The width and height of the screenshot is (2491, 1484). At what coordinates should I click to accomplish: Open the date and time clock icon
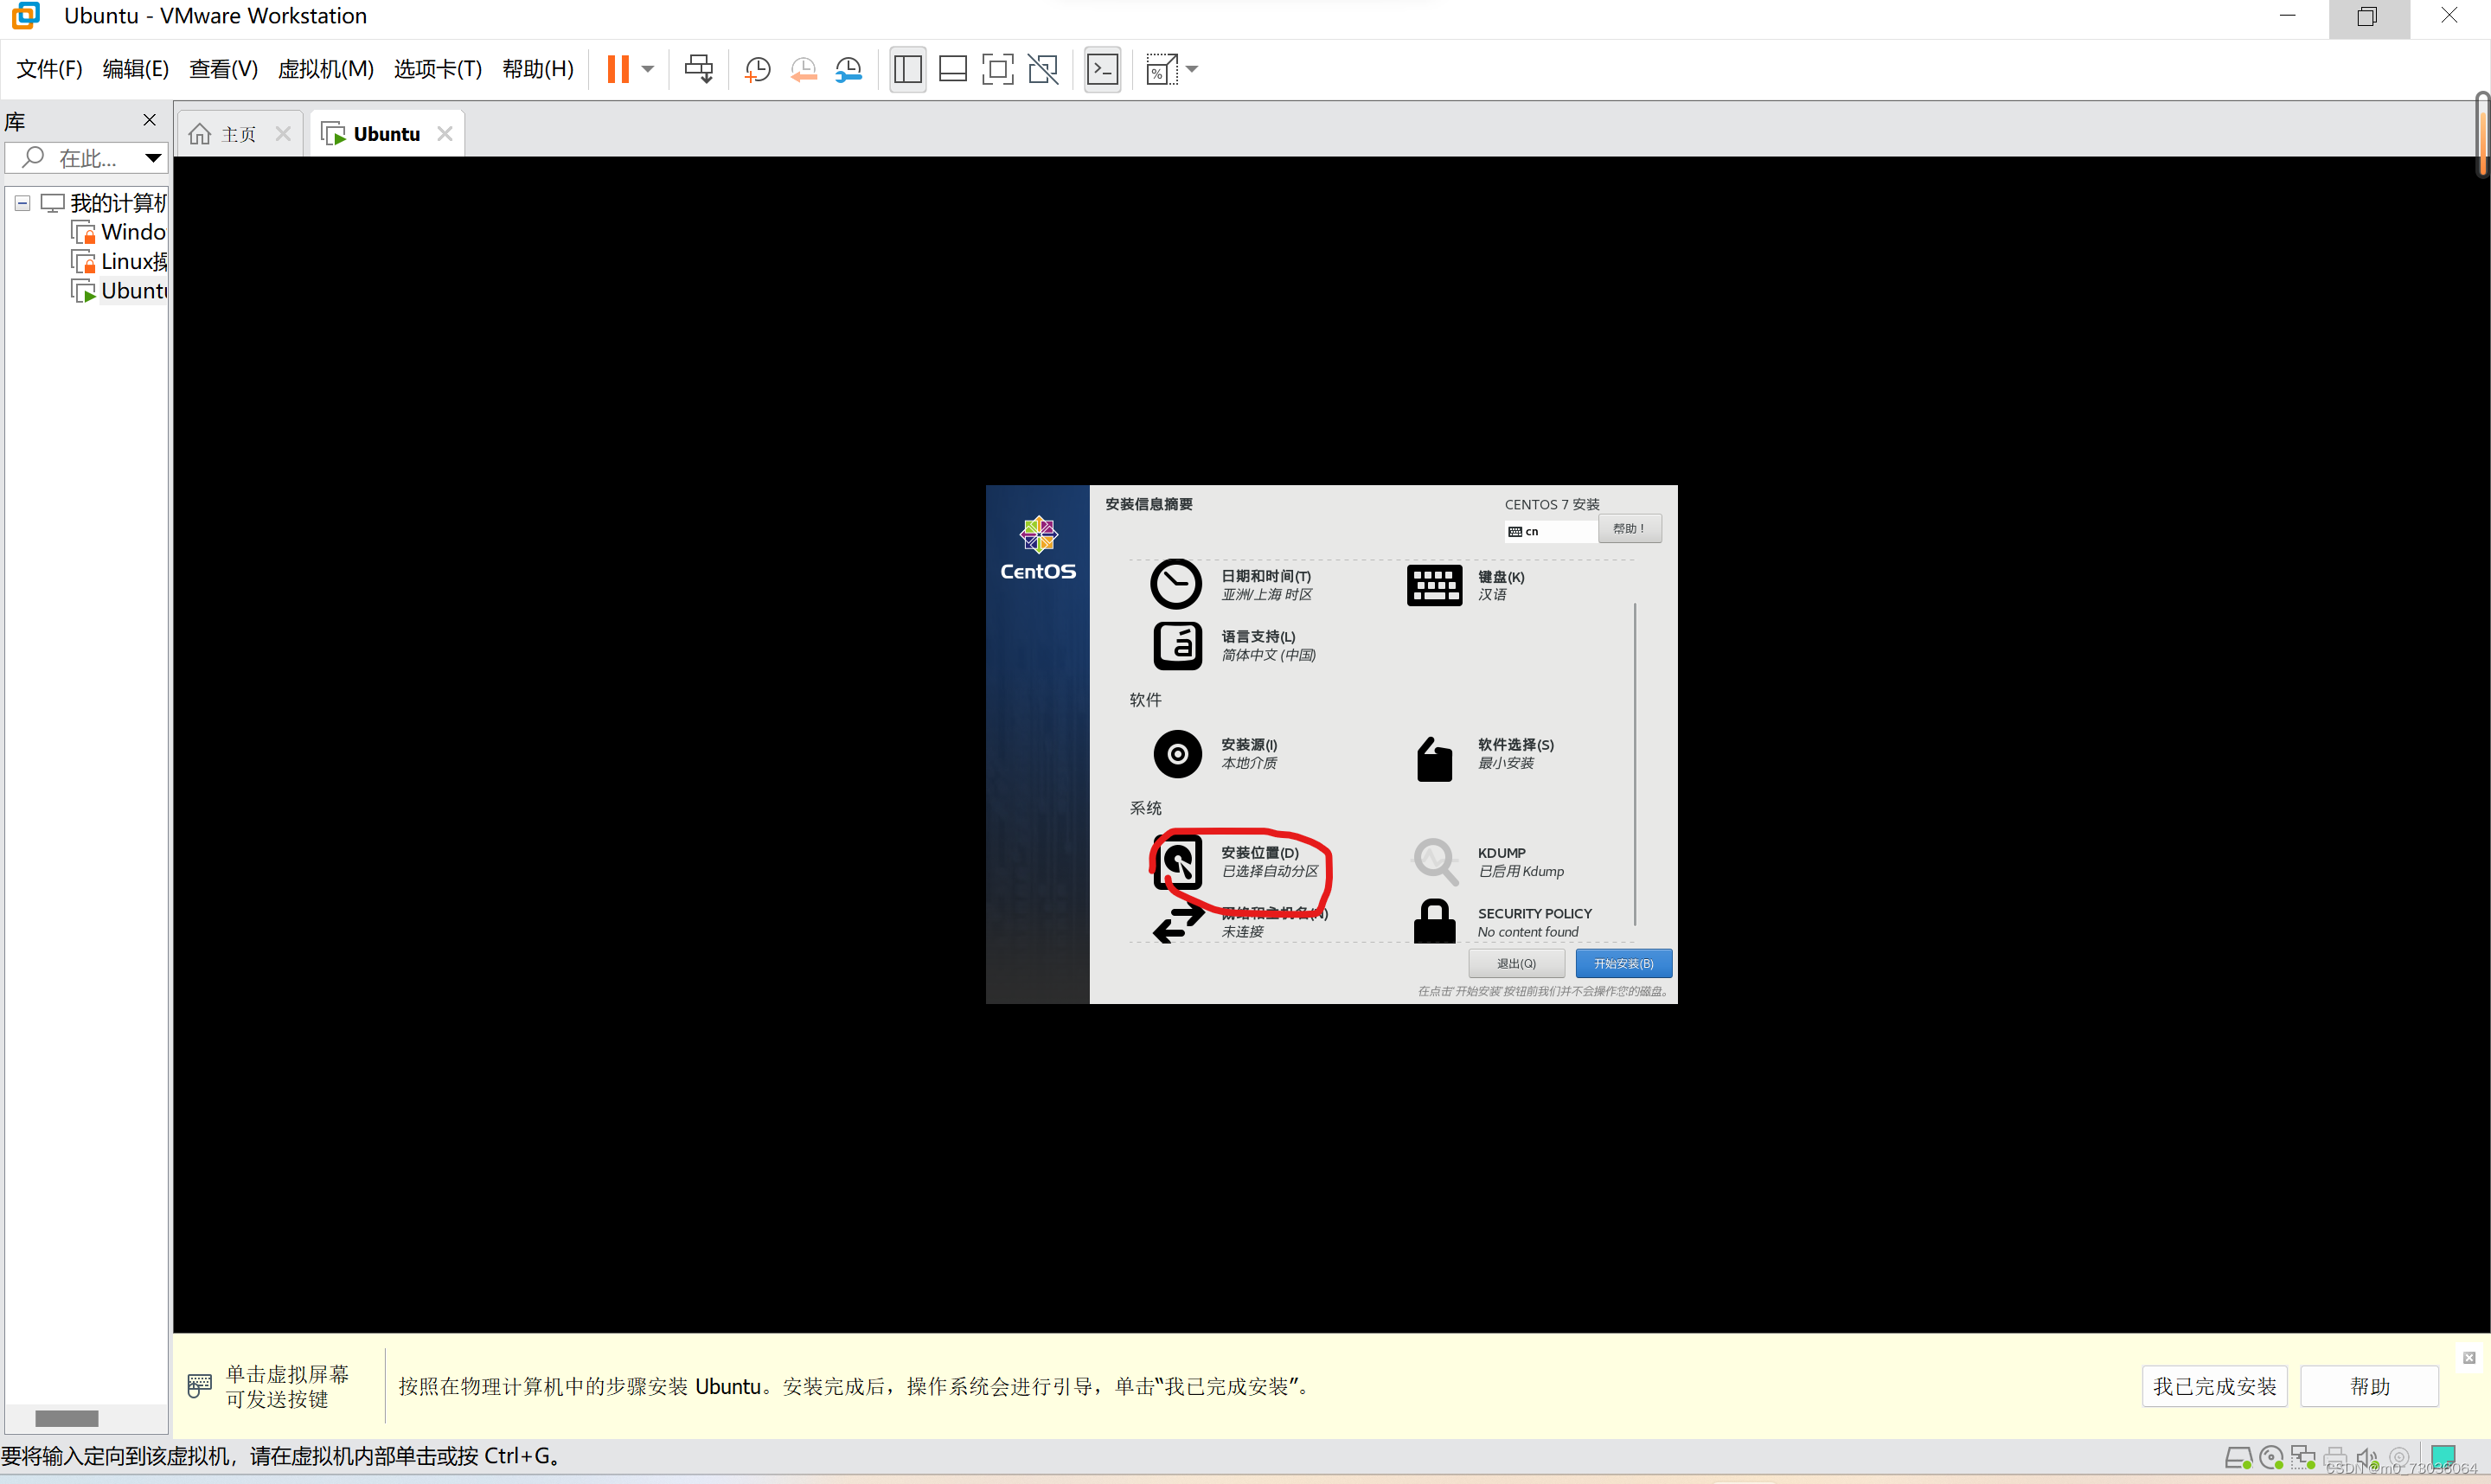click(x=1175, y=584)
